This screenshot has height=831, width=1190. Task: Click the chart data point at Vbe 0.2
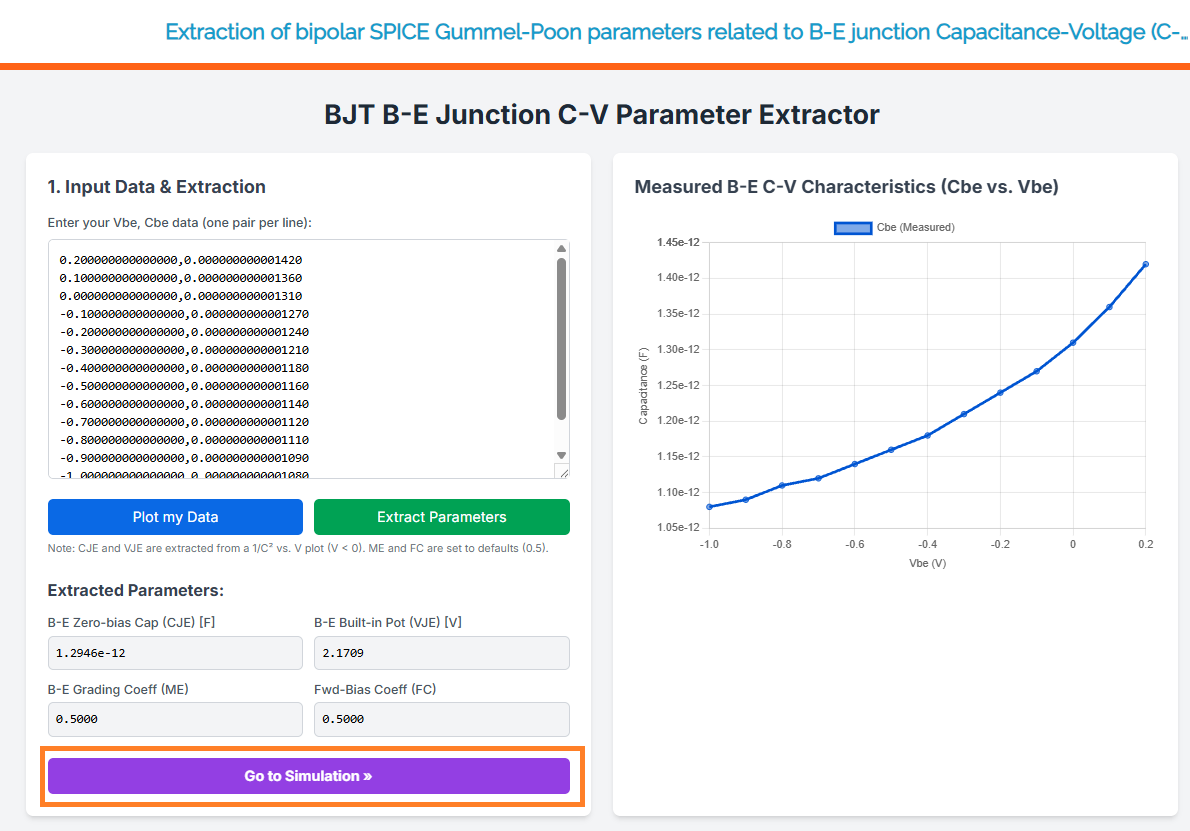pyautogui.click(x=1145, y=264)
